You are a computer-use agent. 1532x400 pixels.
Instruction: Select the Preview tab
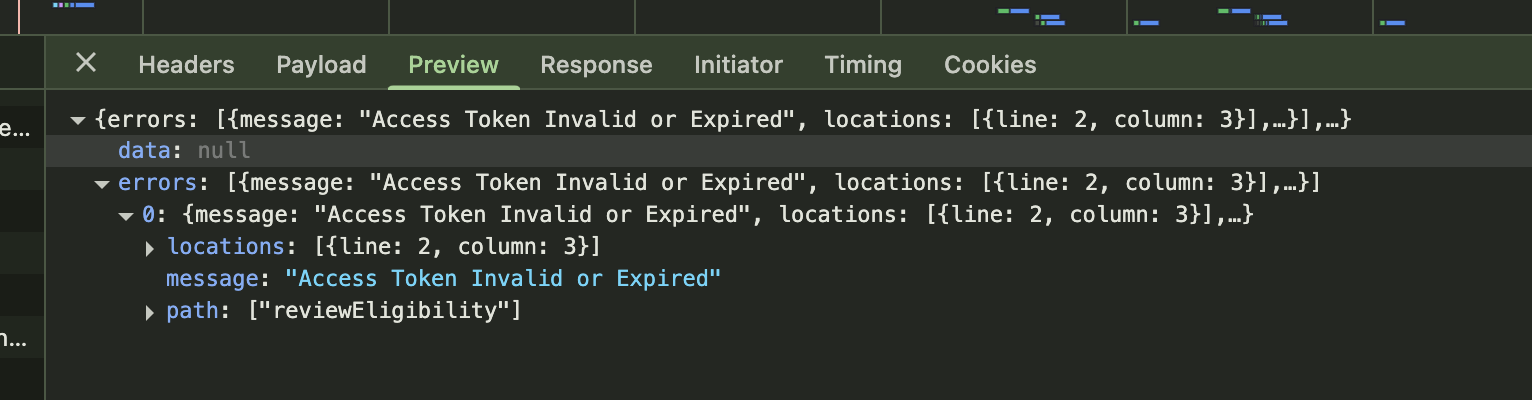[453, 65]
